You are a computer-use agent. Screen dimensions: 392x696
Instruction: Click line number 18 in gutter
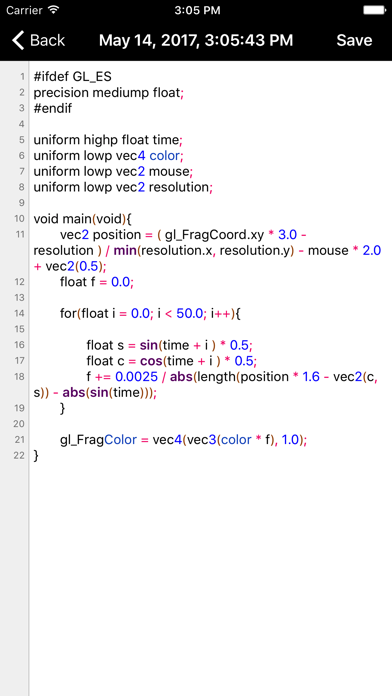point(20,377)
